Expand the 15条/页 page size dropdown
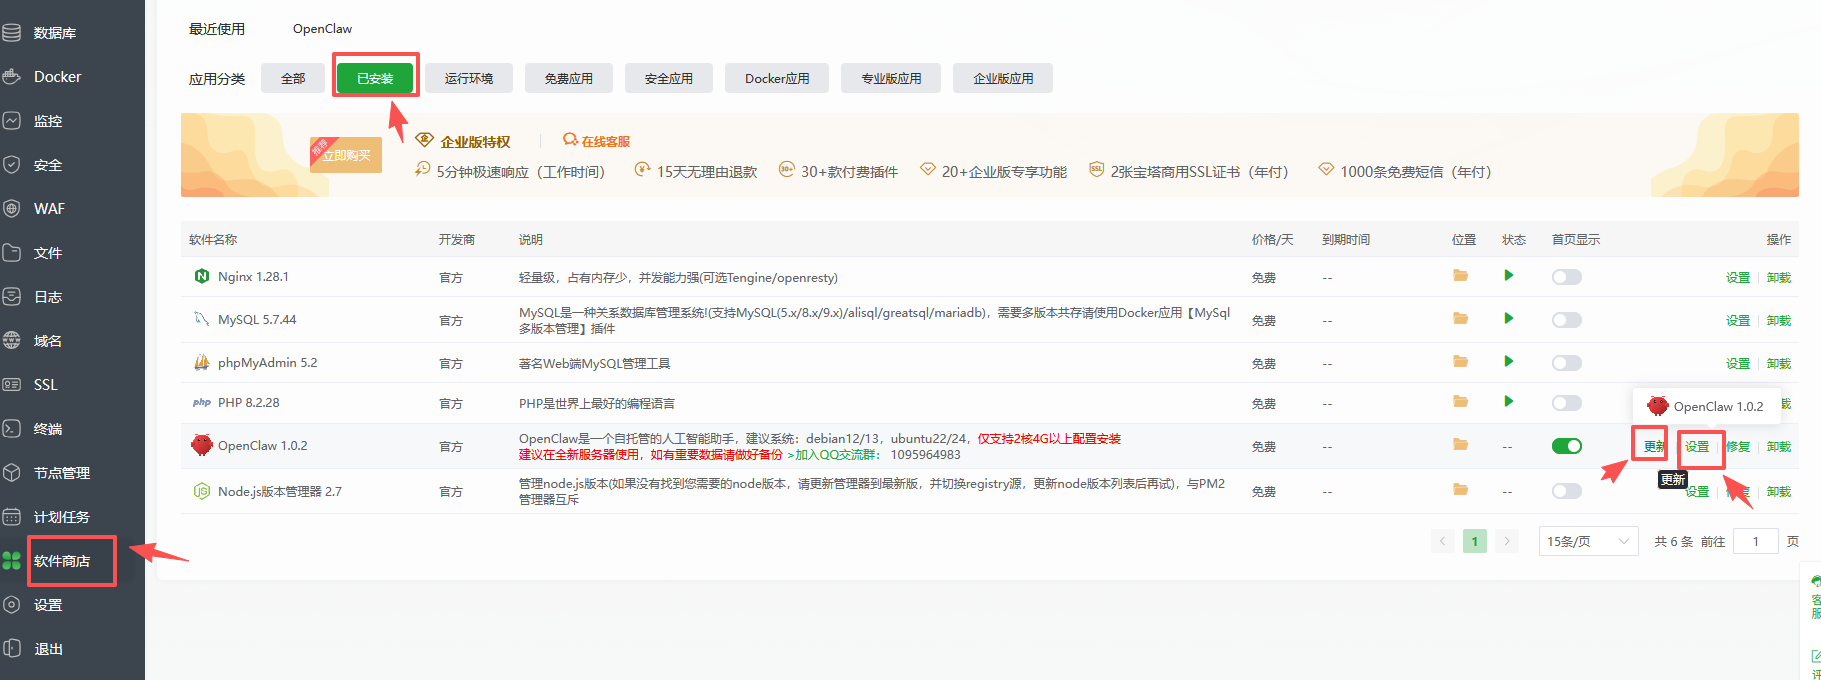 pos(1588,541)
